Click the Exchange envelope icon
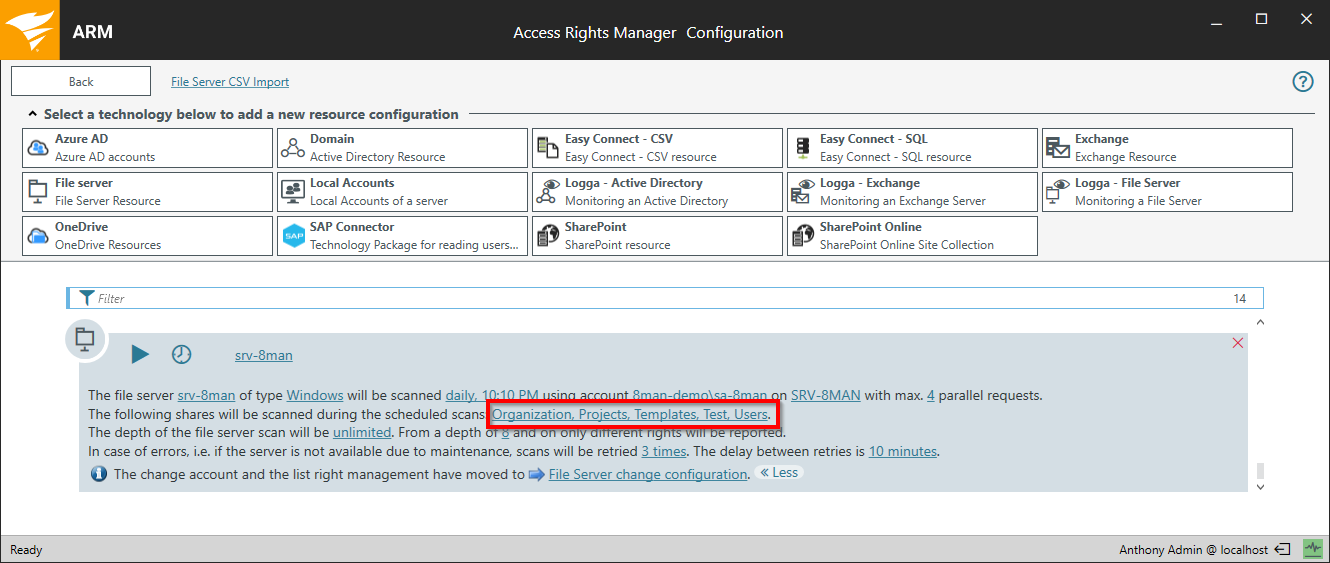The height and width of the screenshot is (563, 1330). pyautogui.click(x=1058, y=148)
